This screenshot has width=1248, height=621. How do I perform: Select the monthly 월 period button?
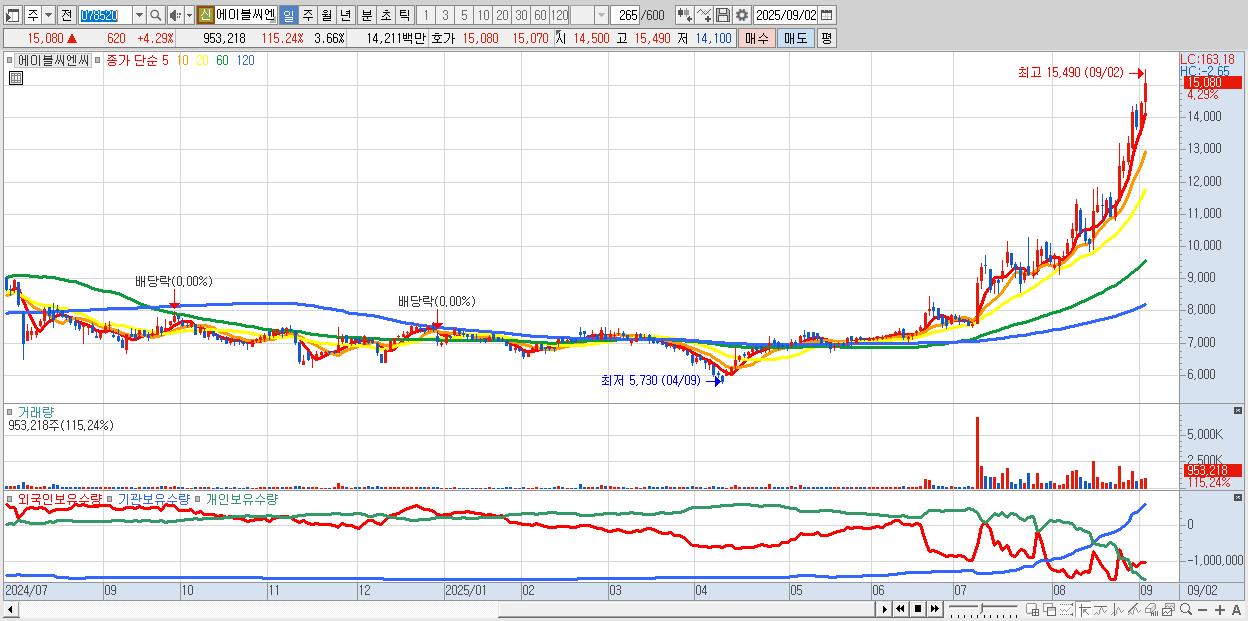point(326,15)
